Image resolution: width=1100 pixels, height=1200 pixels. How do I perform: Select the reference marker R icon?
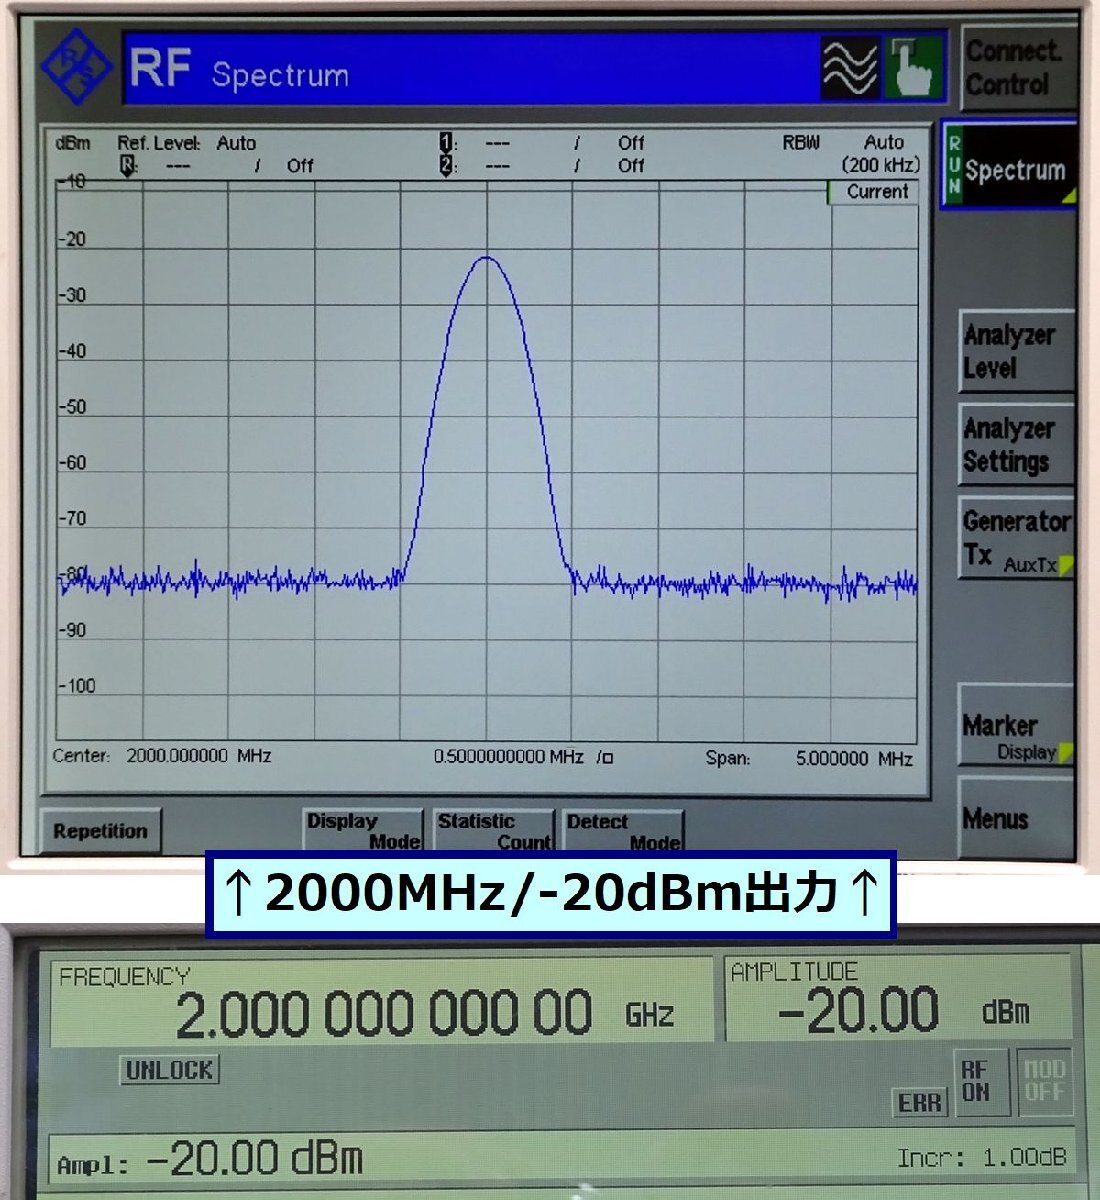click(x=127, y=166)
